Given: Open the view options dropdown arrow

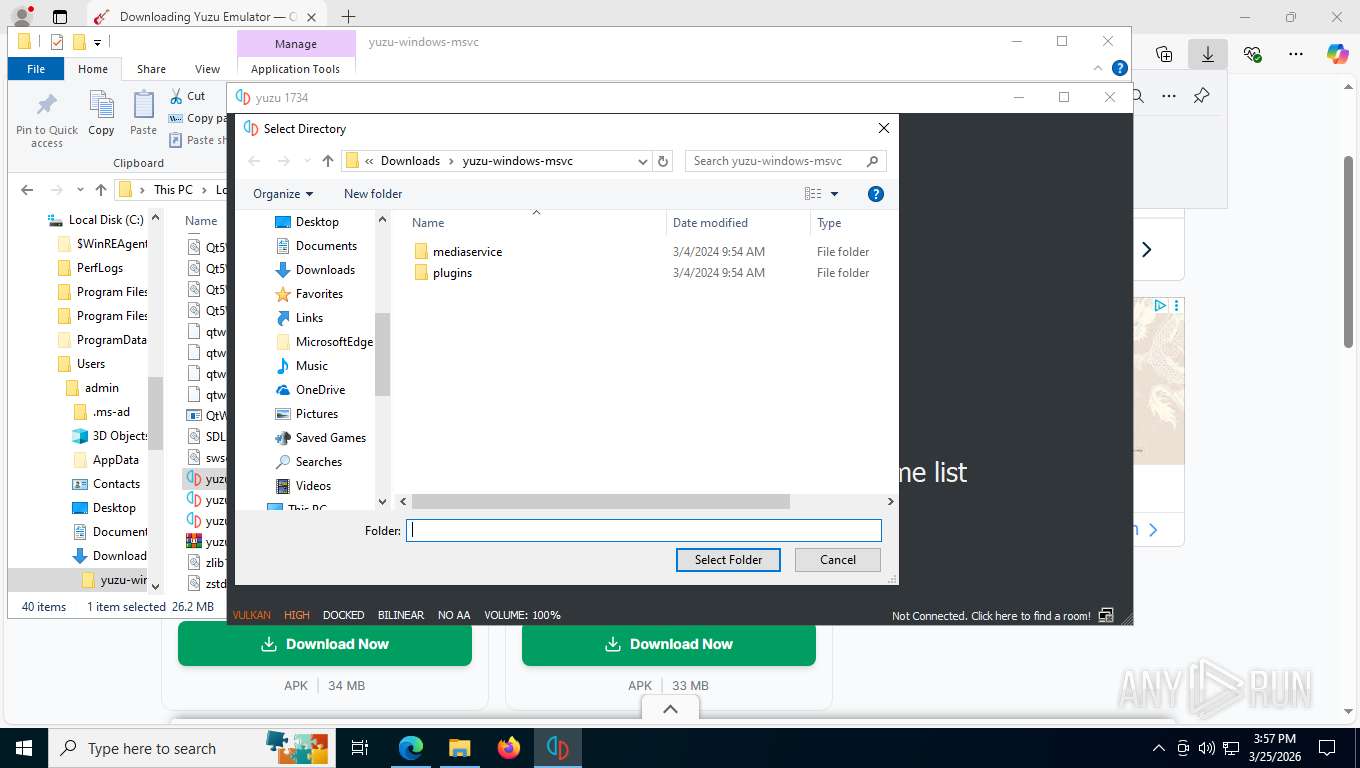Looking at the screenshot, I should coord(835,194).
